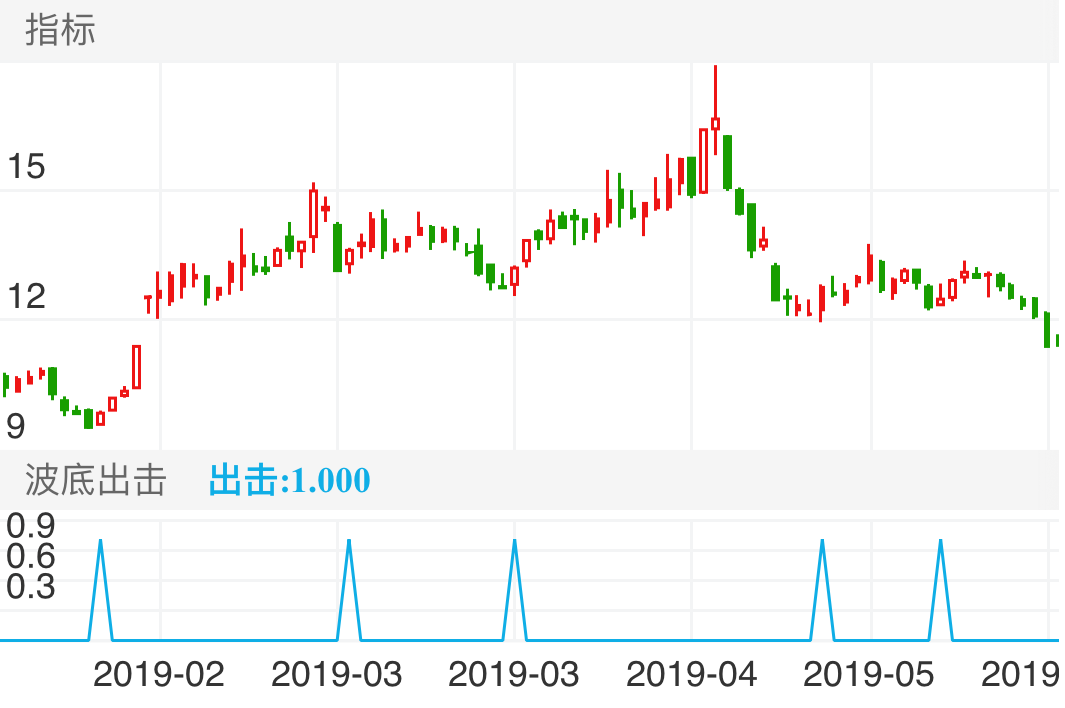
Task: Click the blue 出击:1.000 value
Action: pos(288,480)
